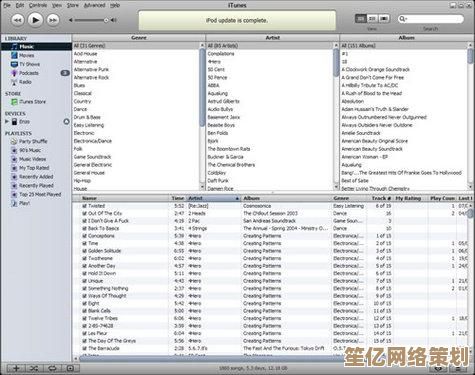The image size is (475, 375).
Task: Click the low-volume speaker icon
Action: click(x=71, y=20)
